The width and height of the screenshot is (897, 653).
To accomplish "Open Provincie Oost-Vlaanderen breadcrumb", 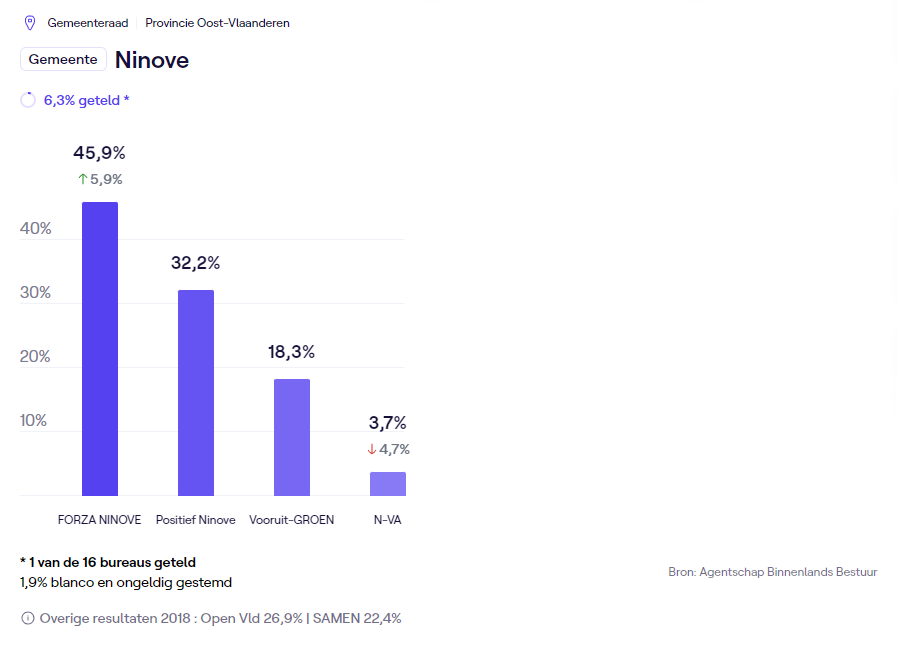I will (217, 22).
